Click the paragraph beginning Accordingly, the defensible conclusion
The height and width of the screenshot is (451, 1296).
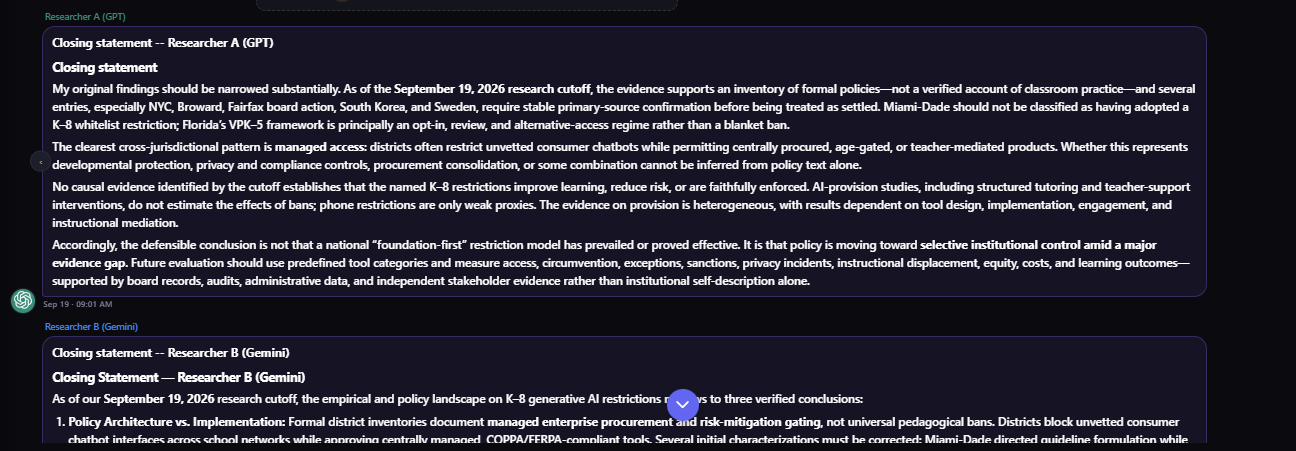click(625, 263)
